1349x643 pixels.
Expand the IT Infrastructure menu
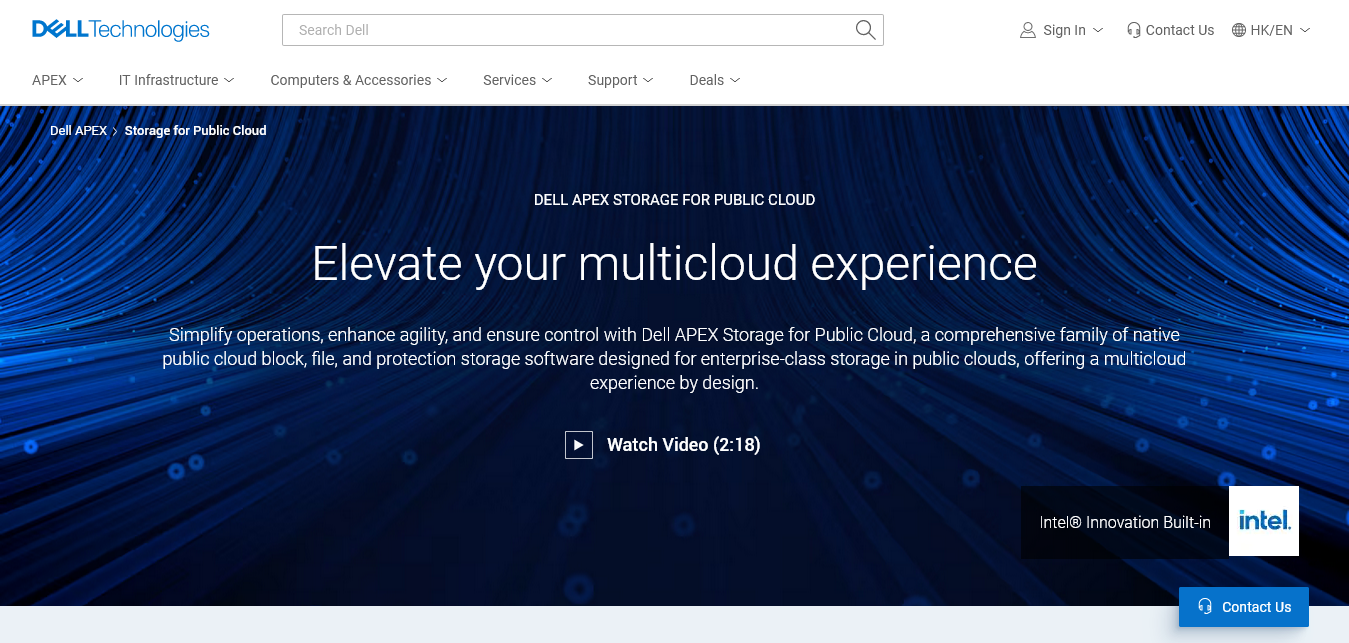tap(176, 80)
